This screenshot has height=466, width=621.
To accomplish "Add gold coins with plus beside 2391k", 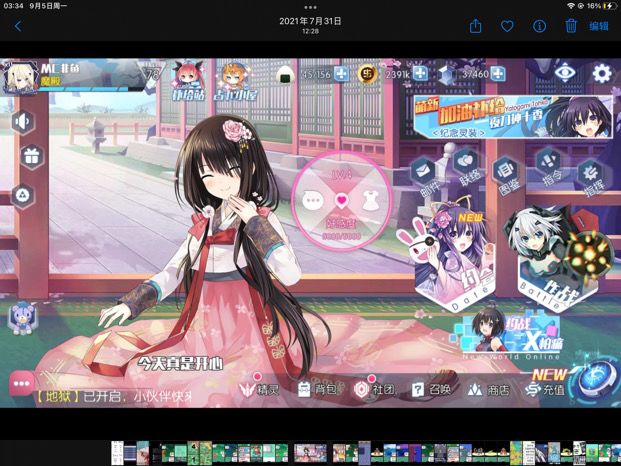I will click(x=421, y=74).
